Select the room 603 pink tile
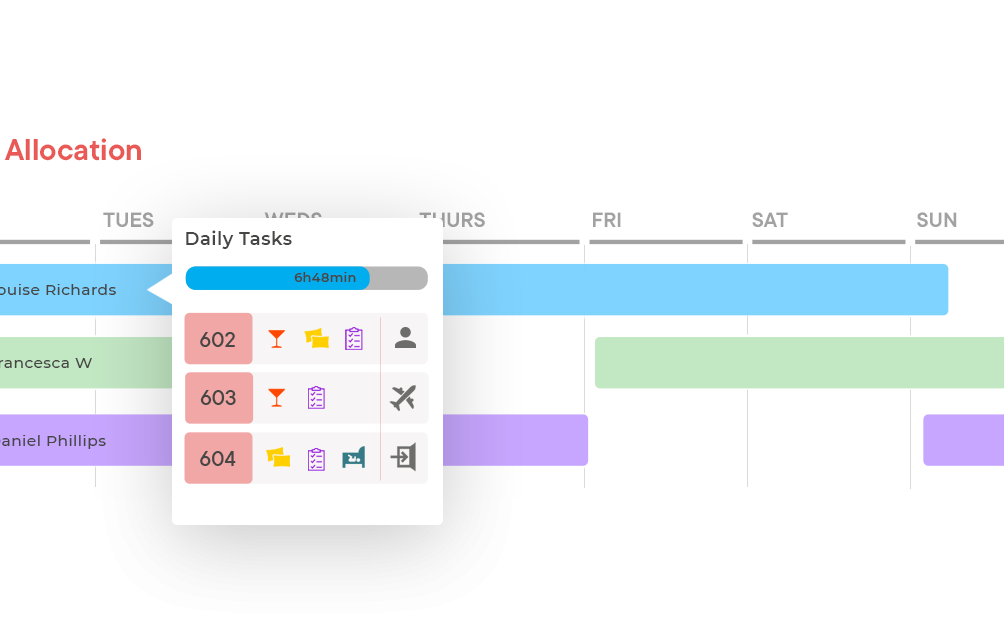 pyautogui.click(x=219, y=398)
